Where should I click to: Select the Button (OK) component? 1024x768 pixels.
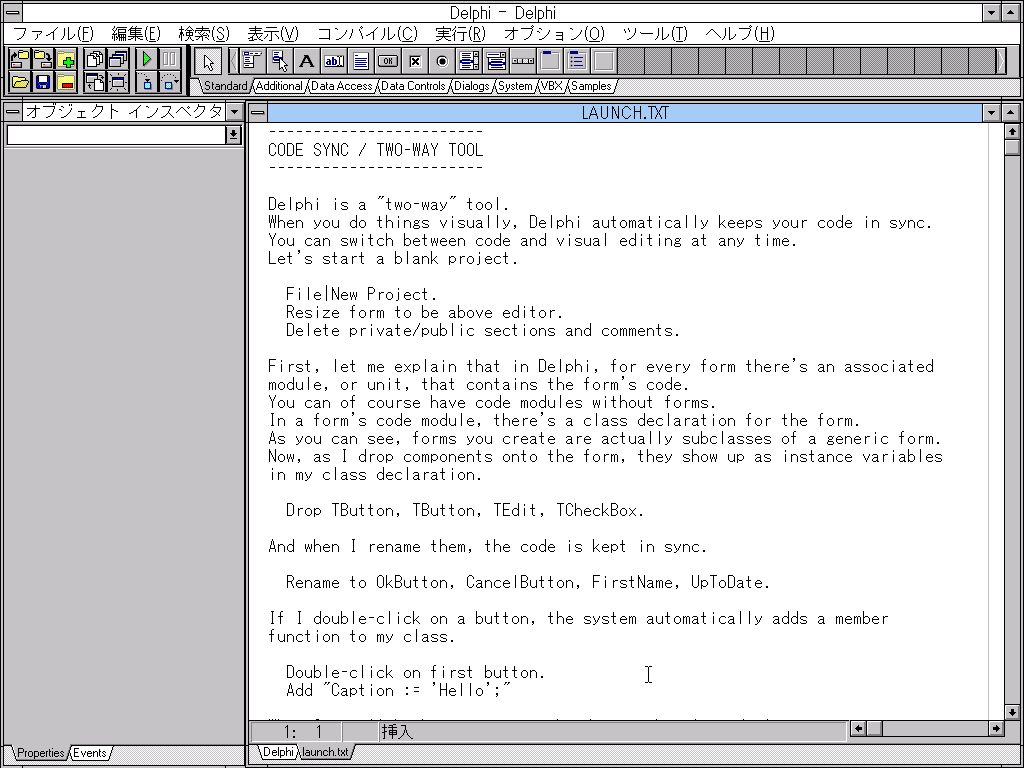(x=388, y=61)
